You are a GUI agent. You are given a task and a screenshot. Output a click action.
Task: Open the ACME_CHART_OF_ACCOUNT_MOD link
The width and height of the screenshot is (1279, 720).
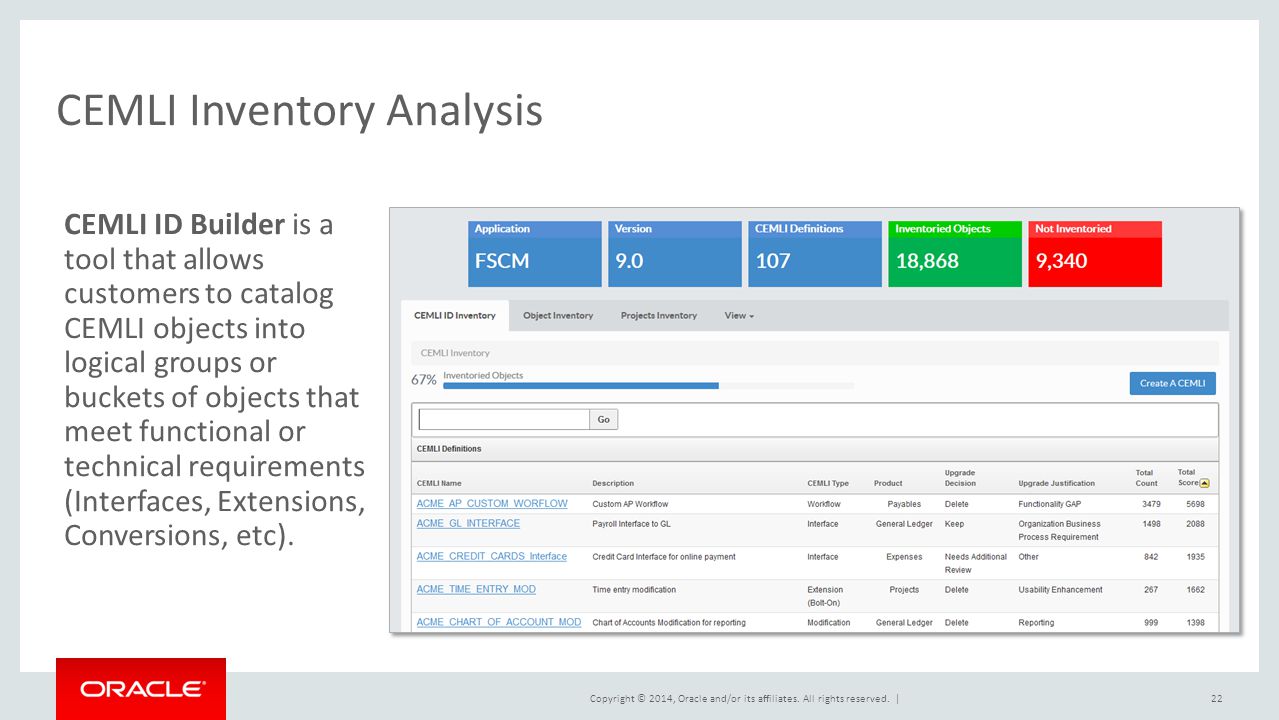tap(498, 622)
